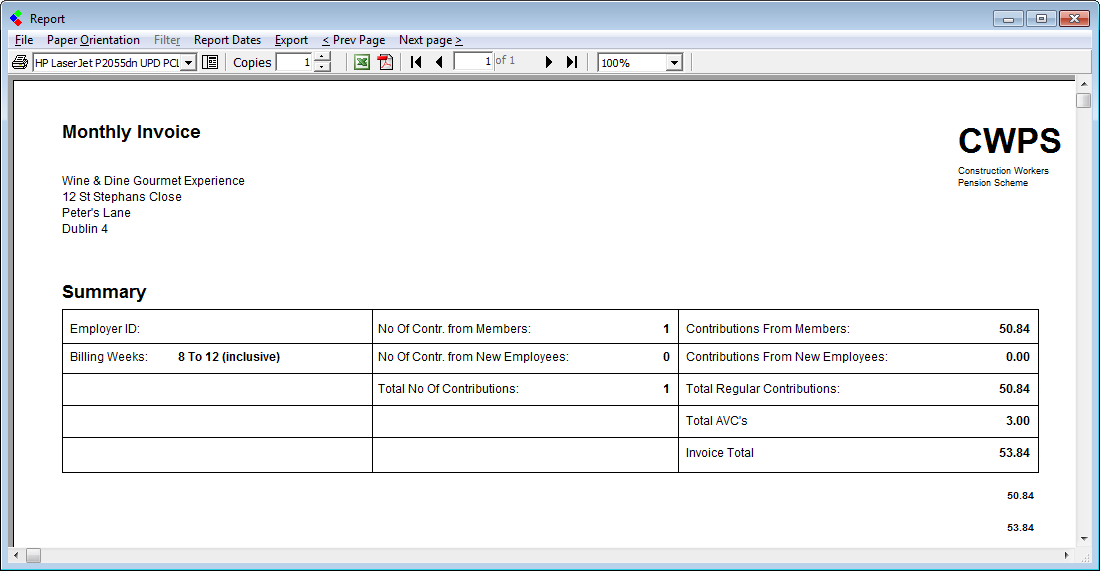This screenshot has height=571, width=1100.
Task: Go to previous page arrow icon
Action: tap(438, 62)
